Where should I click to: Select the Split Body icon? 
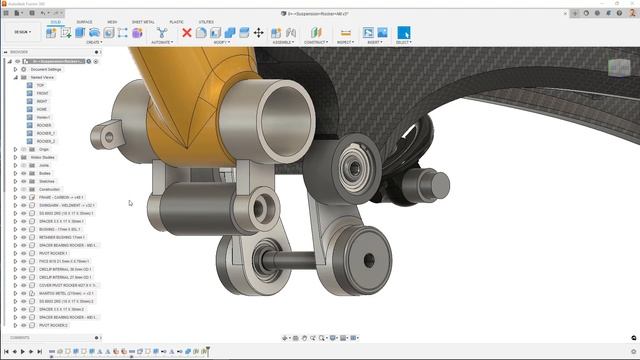click(244, 33)
